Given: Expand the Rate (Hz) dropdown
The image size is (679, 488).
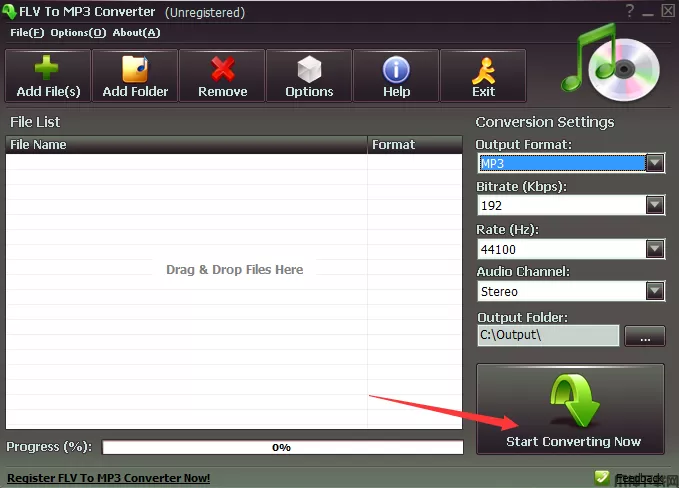Looking at the screenshot, I should point(655,249).
